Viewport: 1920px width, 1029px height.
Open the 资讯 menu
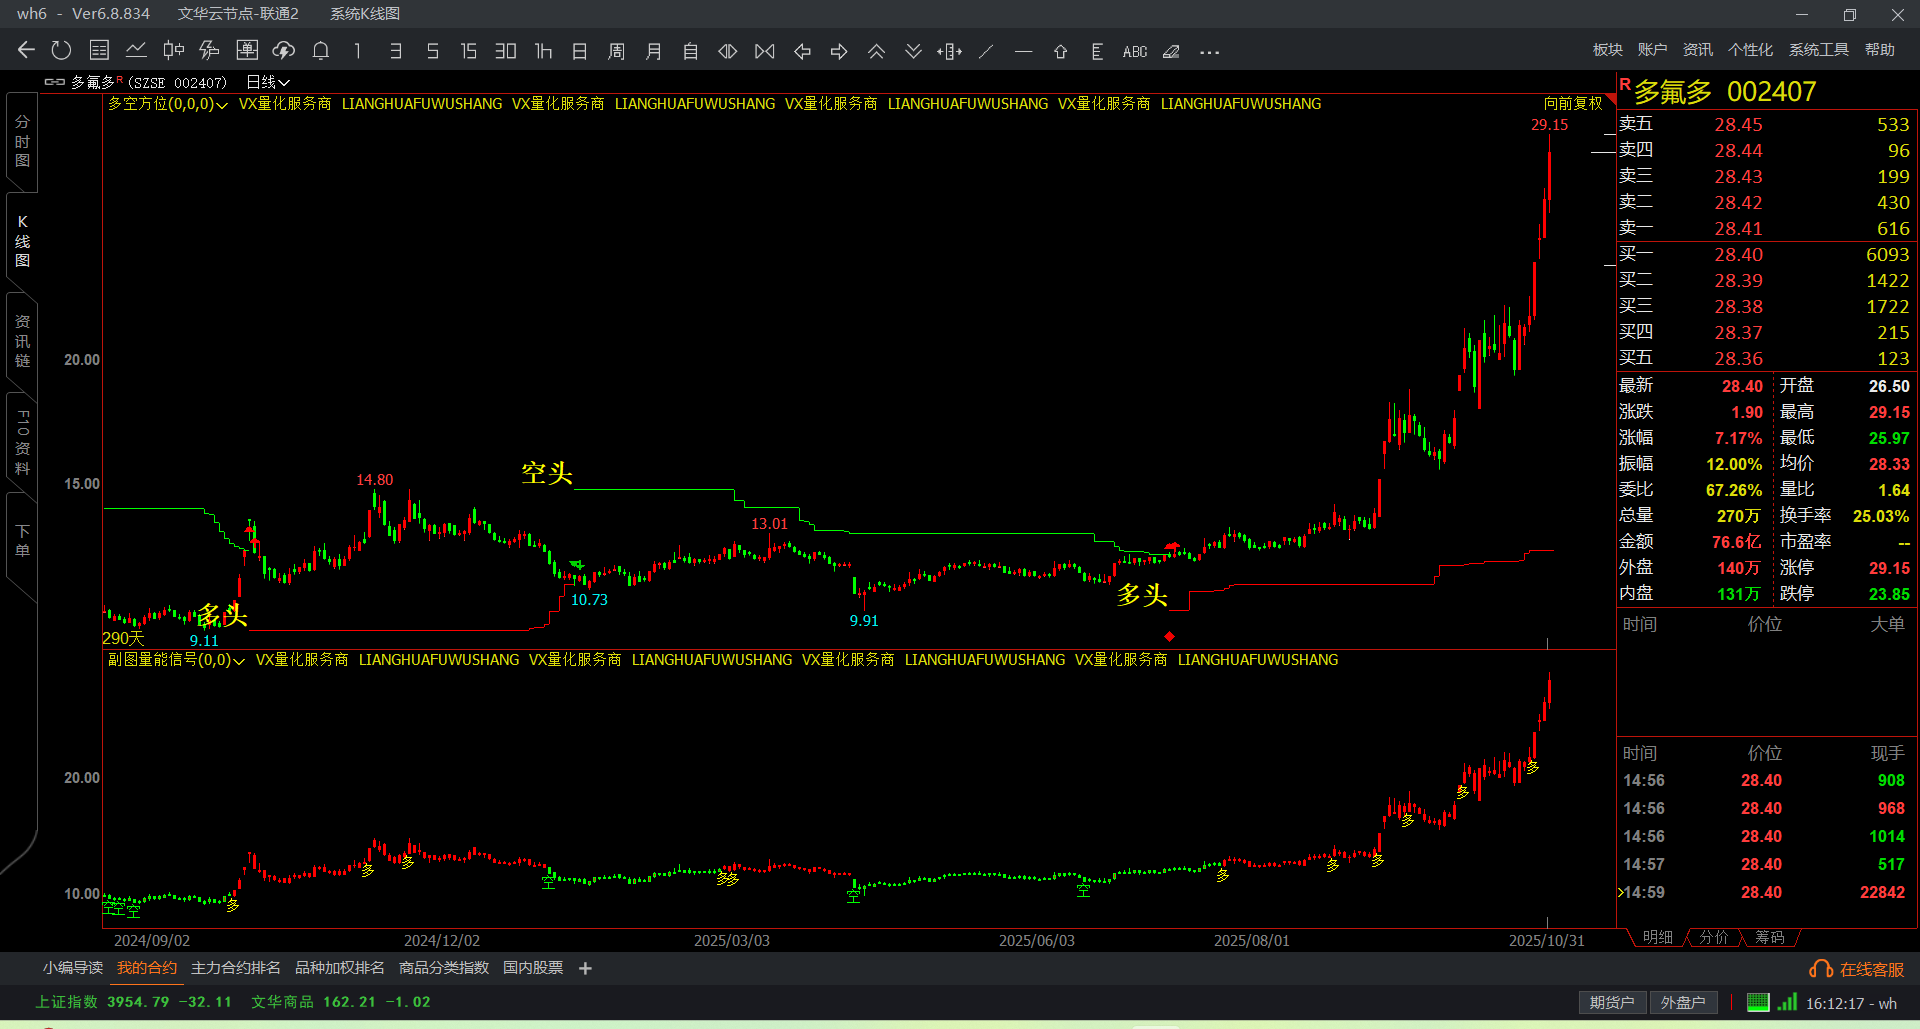(1698, 50)
